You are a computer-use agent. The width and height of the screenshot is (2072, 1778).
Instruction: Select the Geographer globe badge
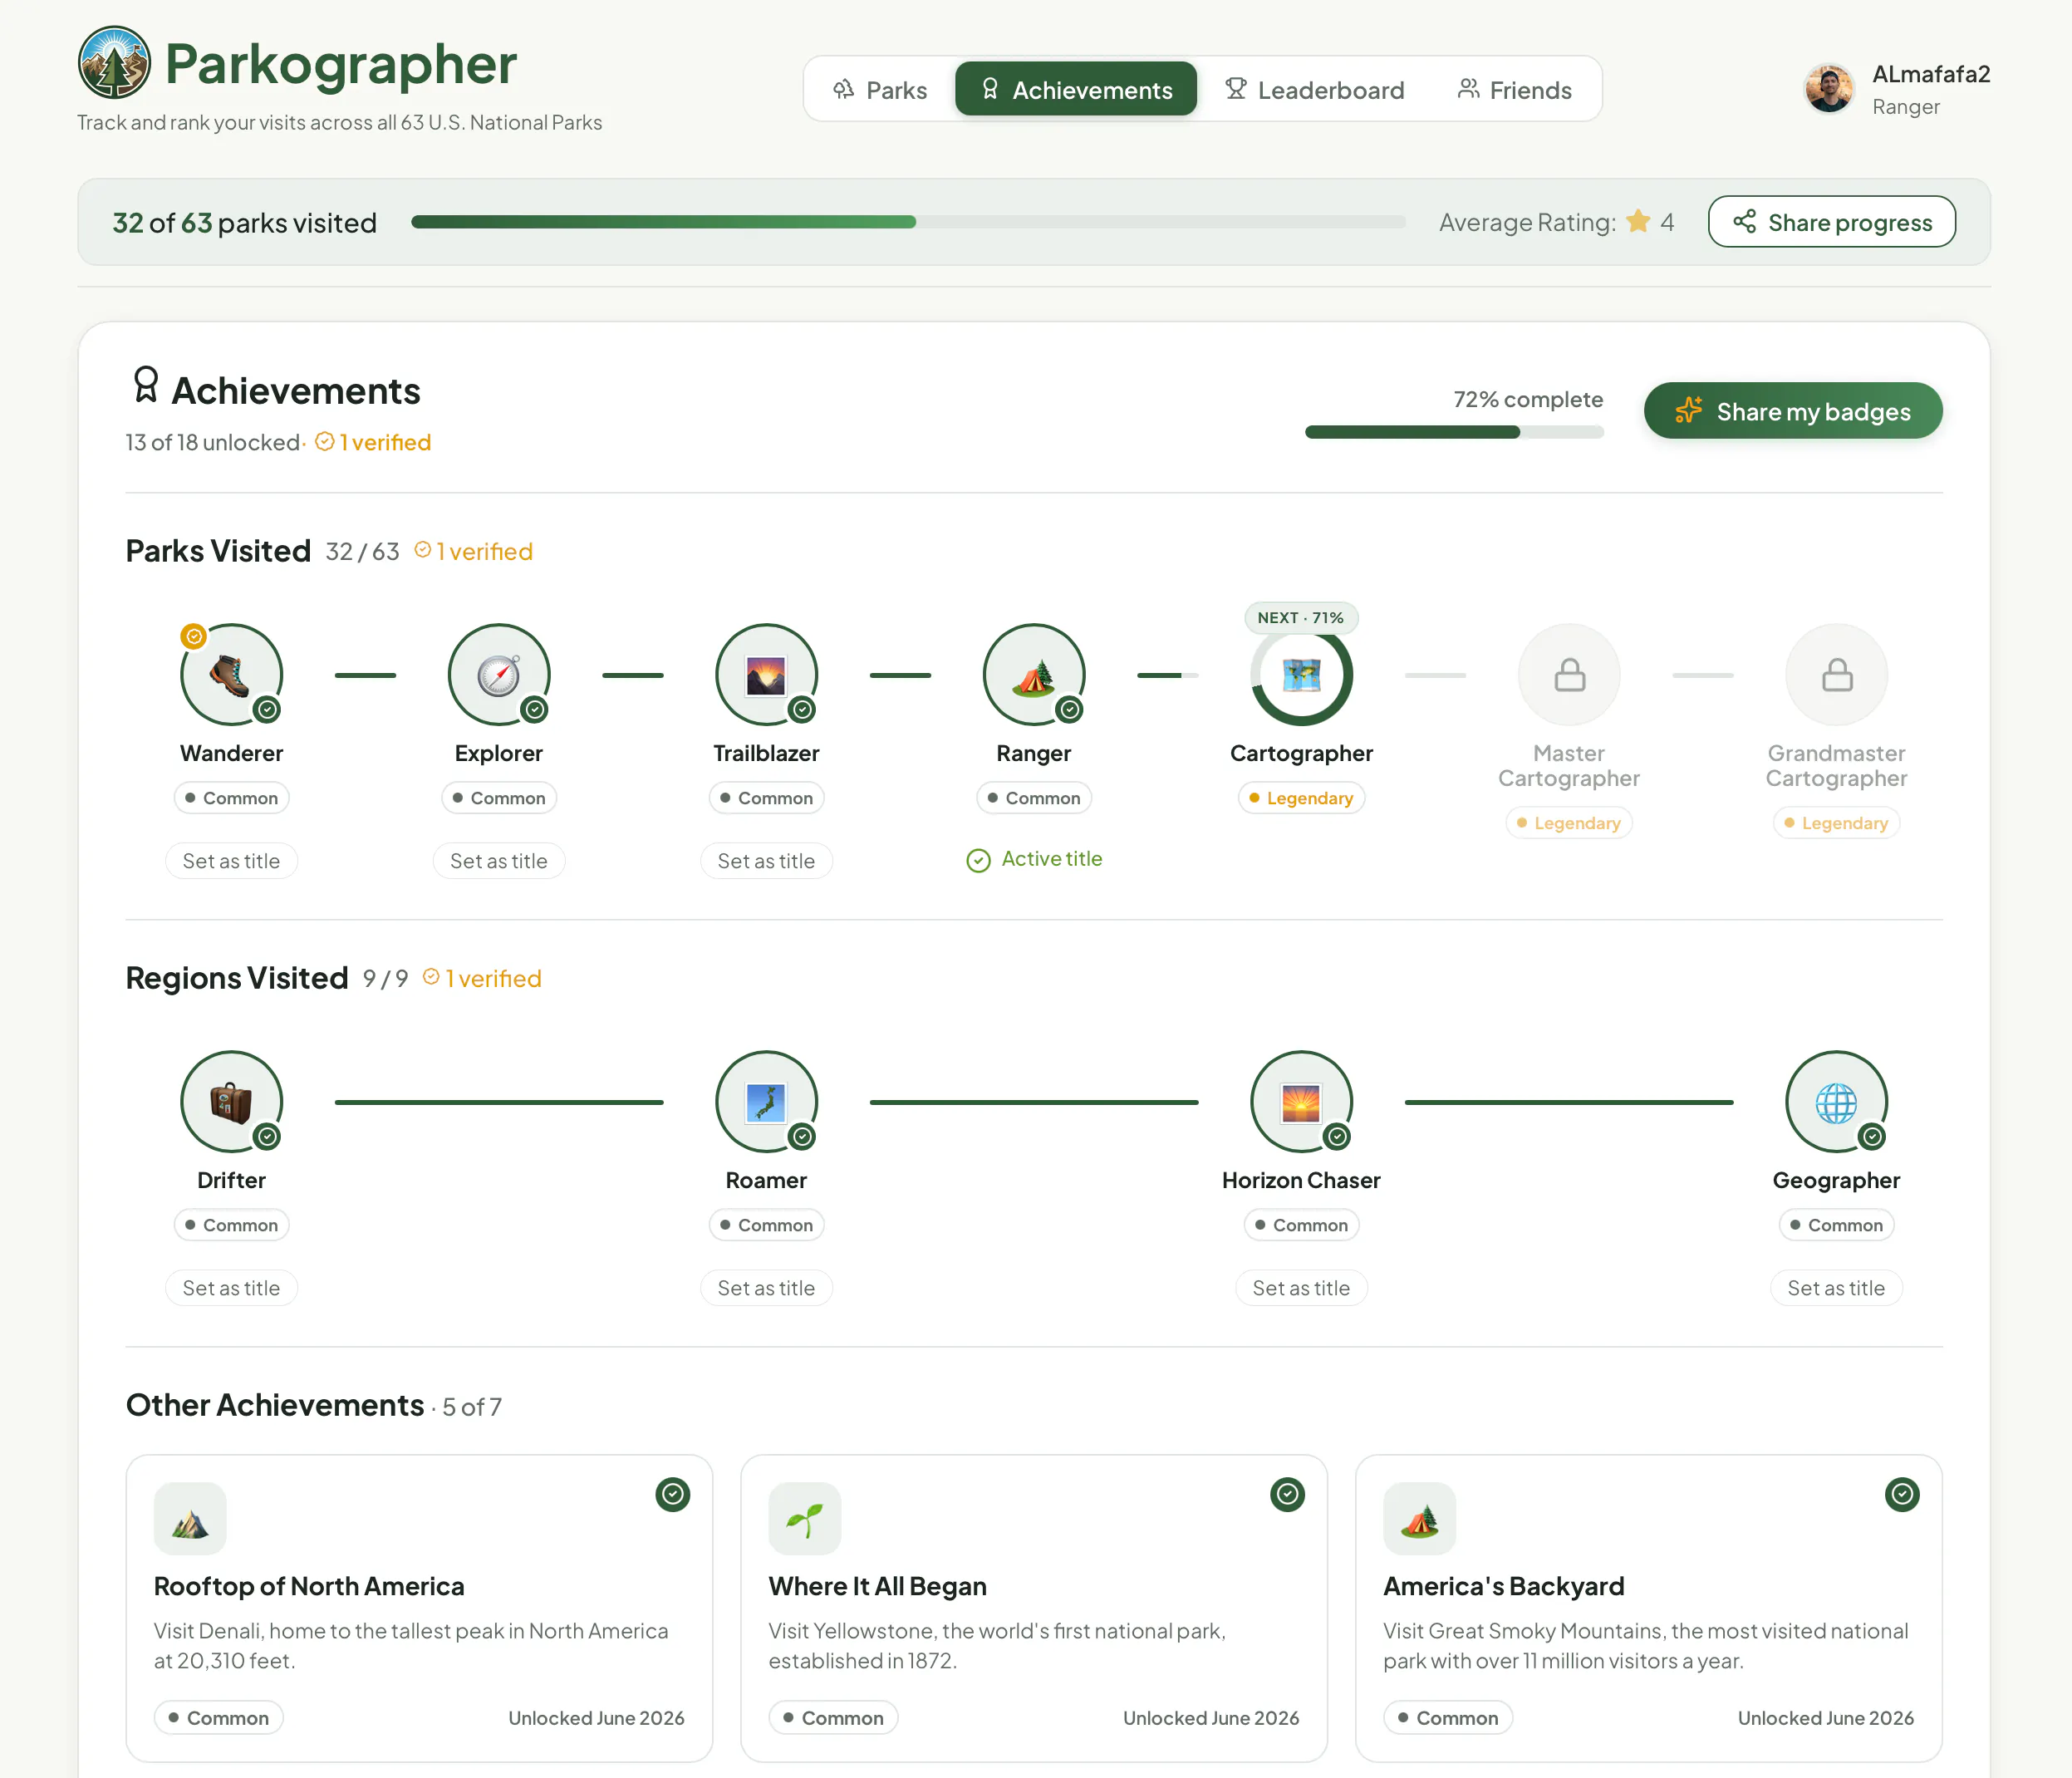point(1836,1102)
